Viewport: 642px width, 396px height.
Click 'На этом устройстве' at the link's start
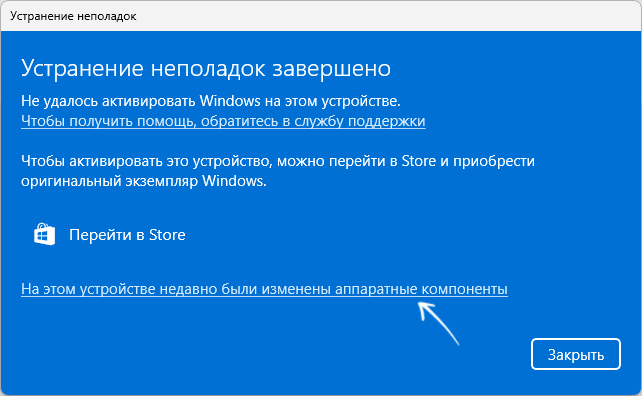click(x=88, y=289)
